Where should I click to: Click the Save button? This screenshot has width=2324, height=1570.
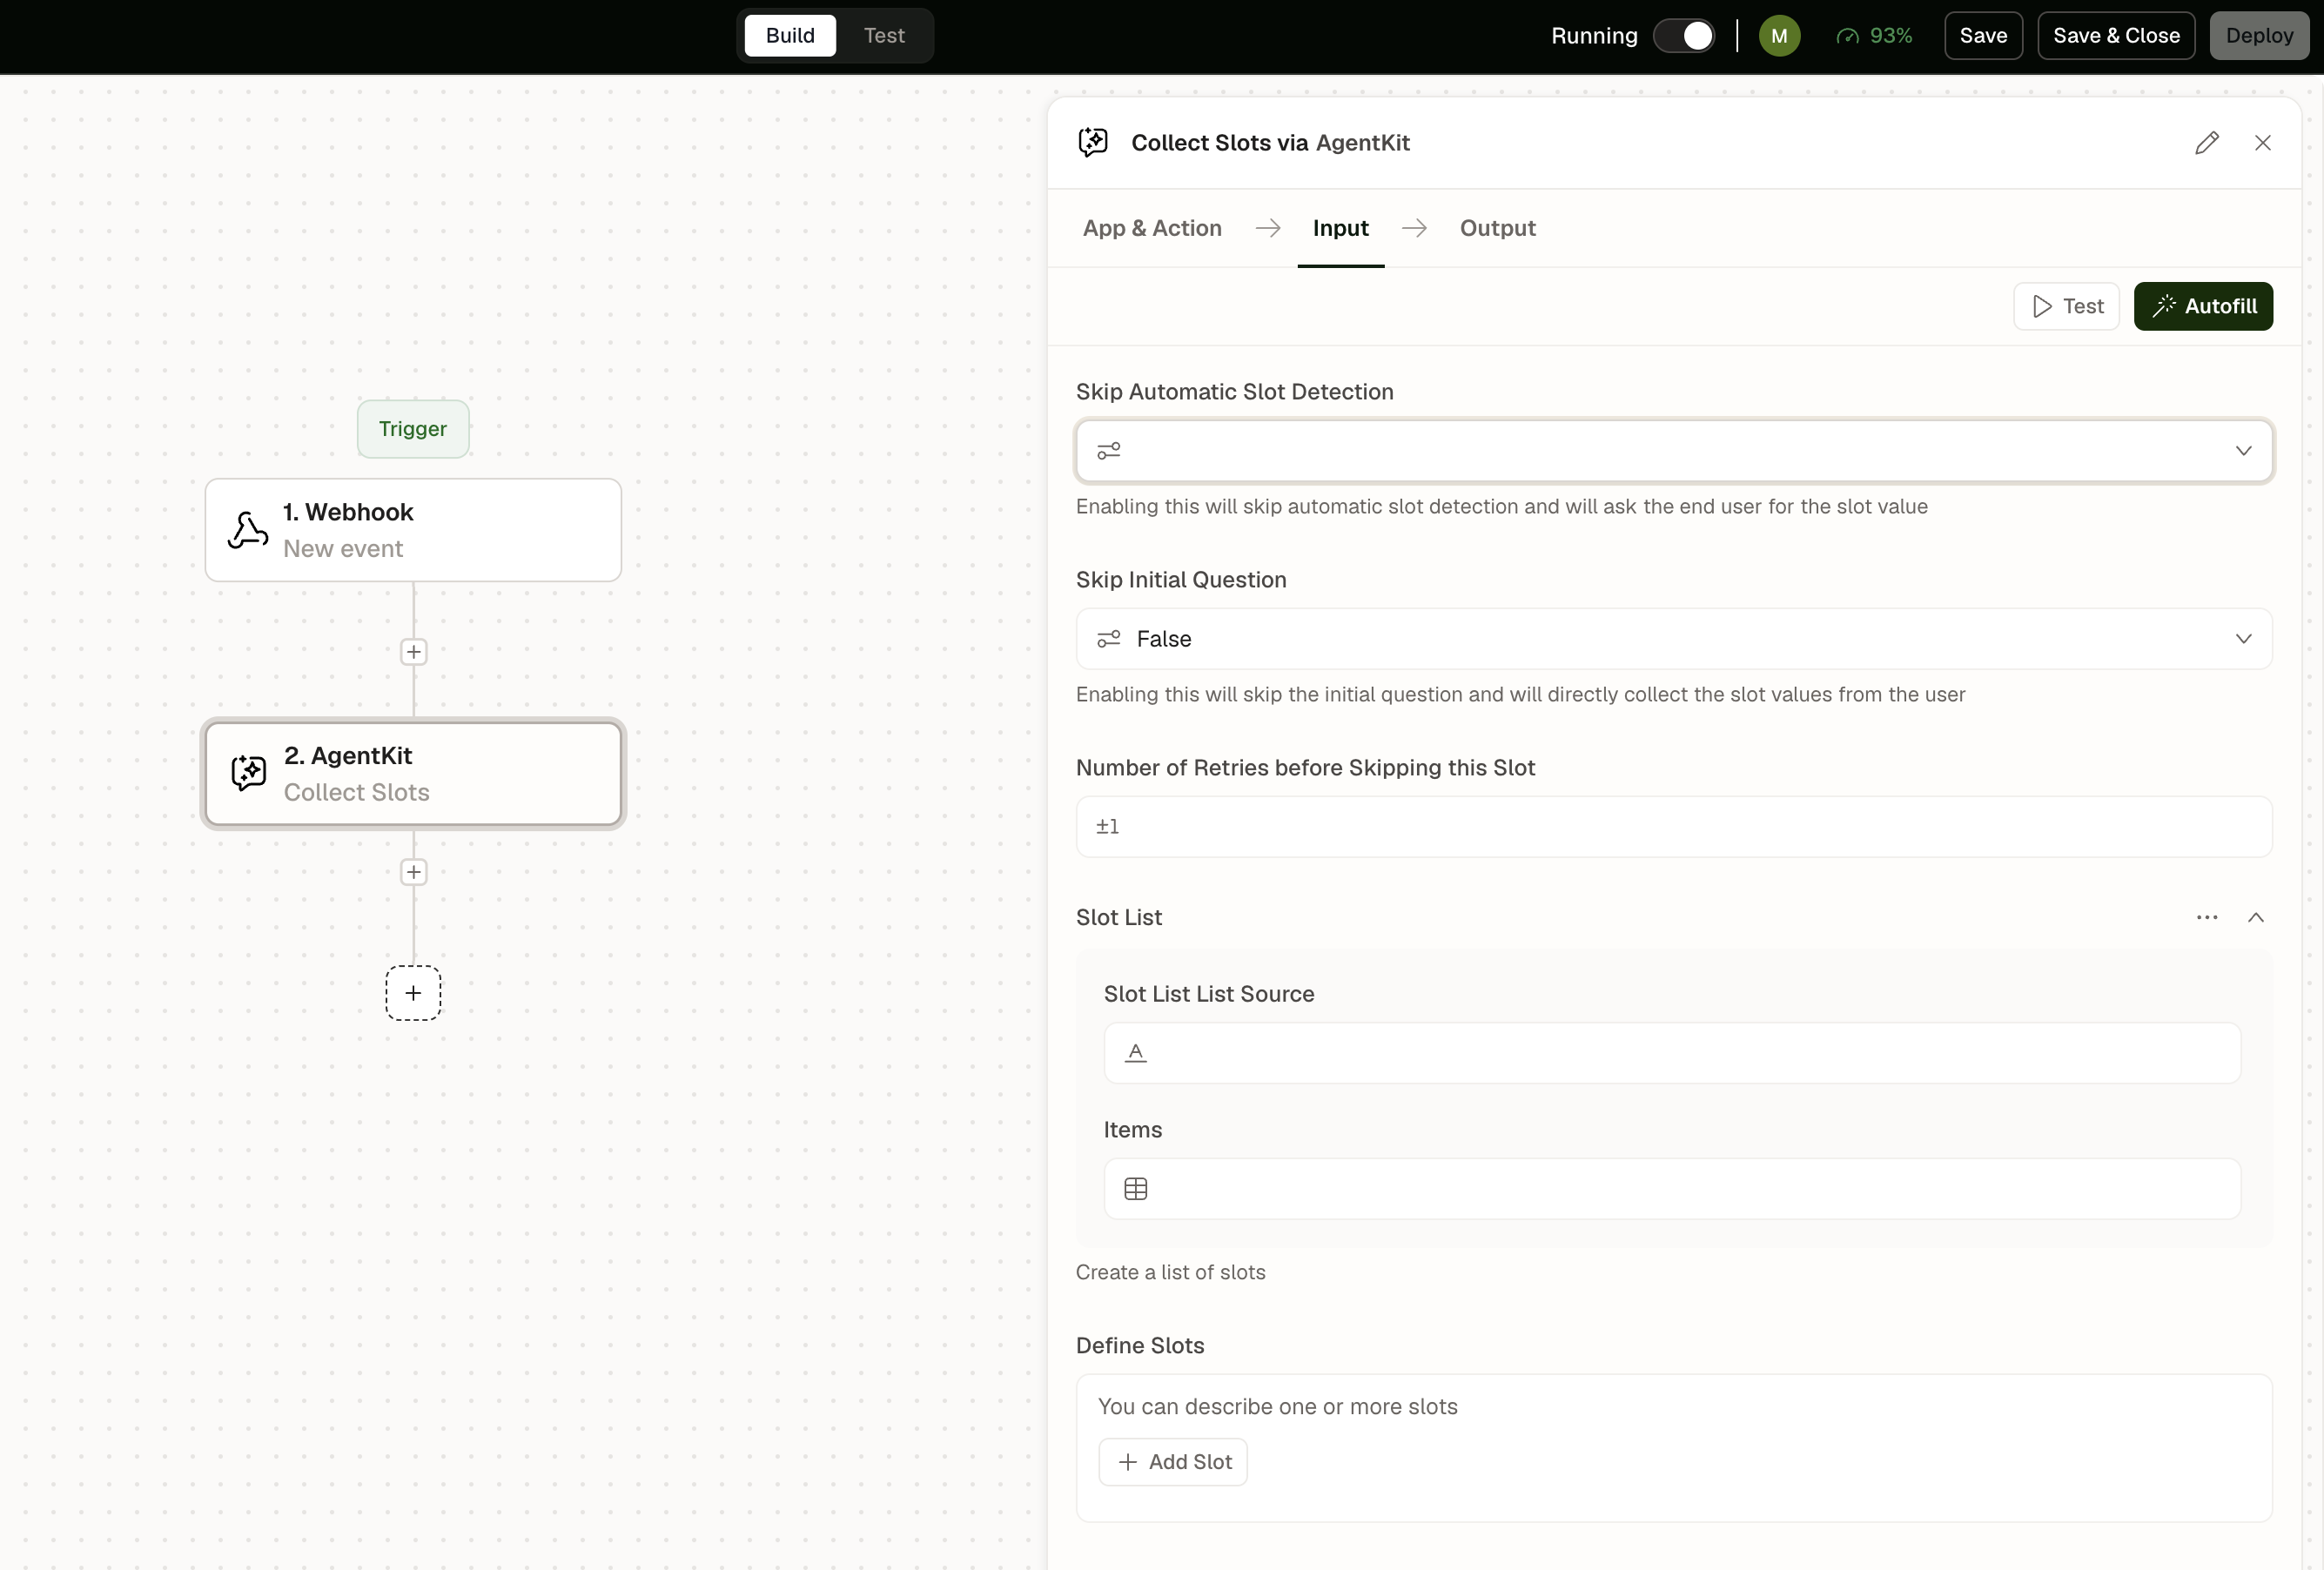(x=1983, y=36)
